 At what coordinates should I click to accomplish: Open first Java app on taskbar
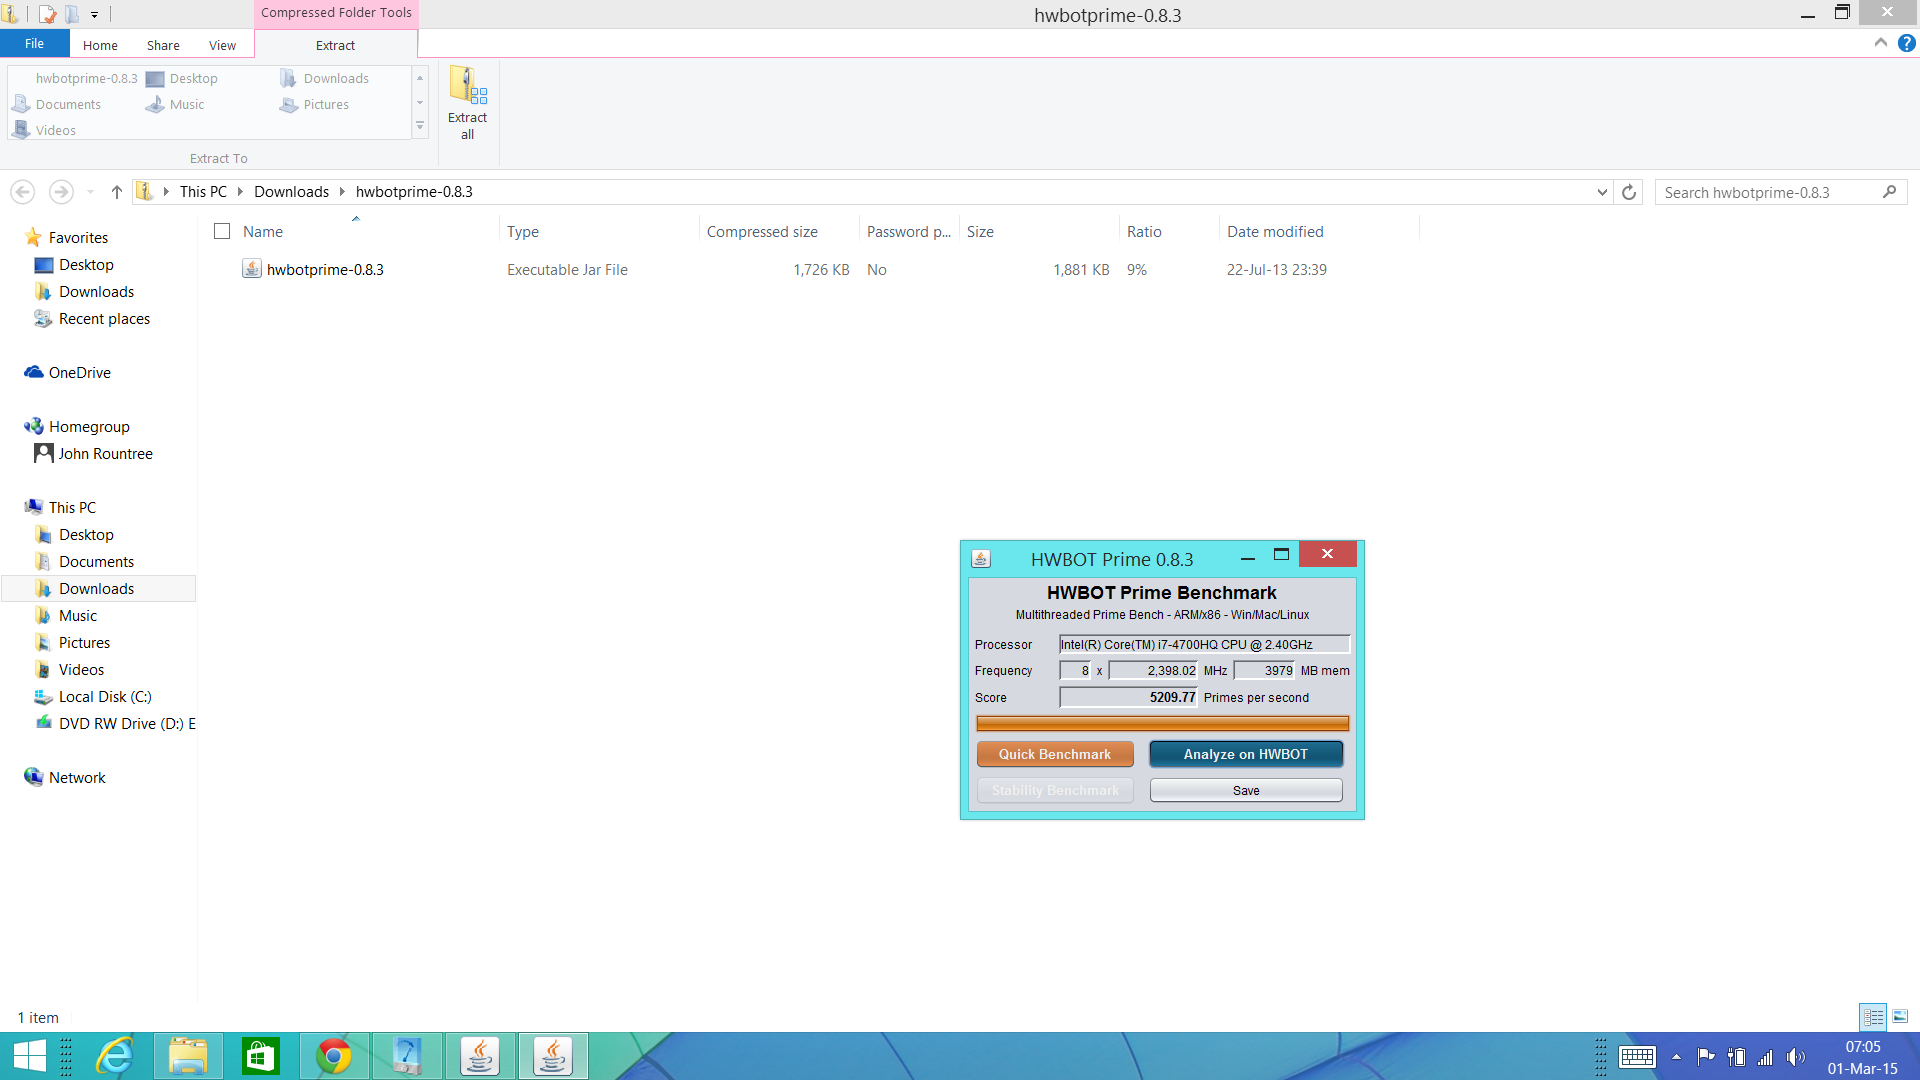click(480, 1056)
